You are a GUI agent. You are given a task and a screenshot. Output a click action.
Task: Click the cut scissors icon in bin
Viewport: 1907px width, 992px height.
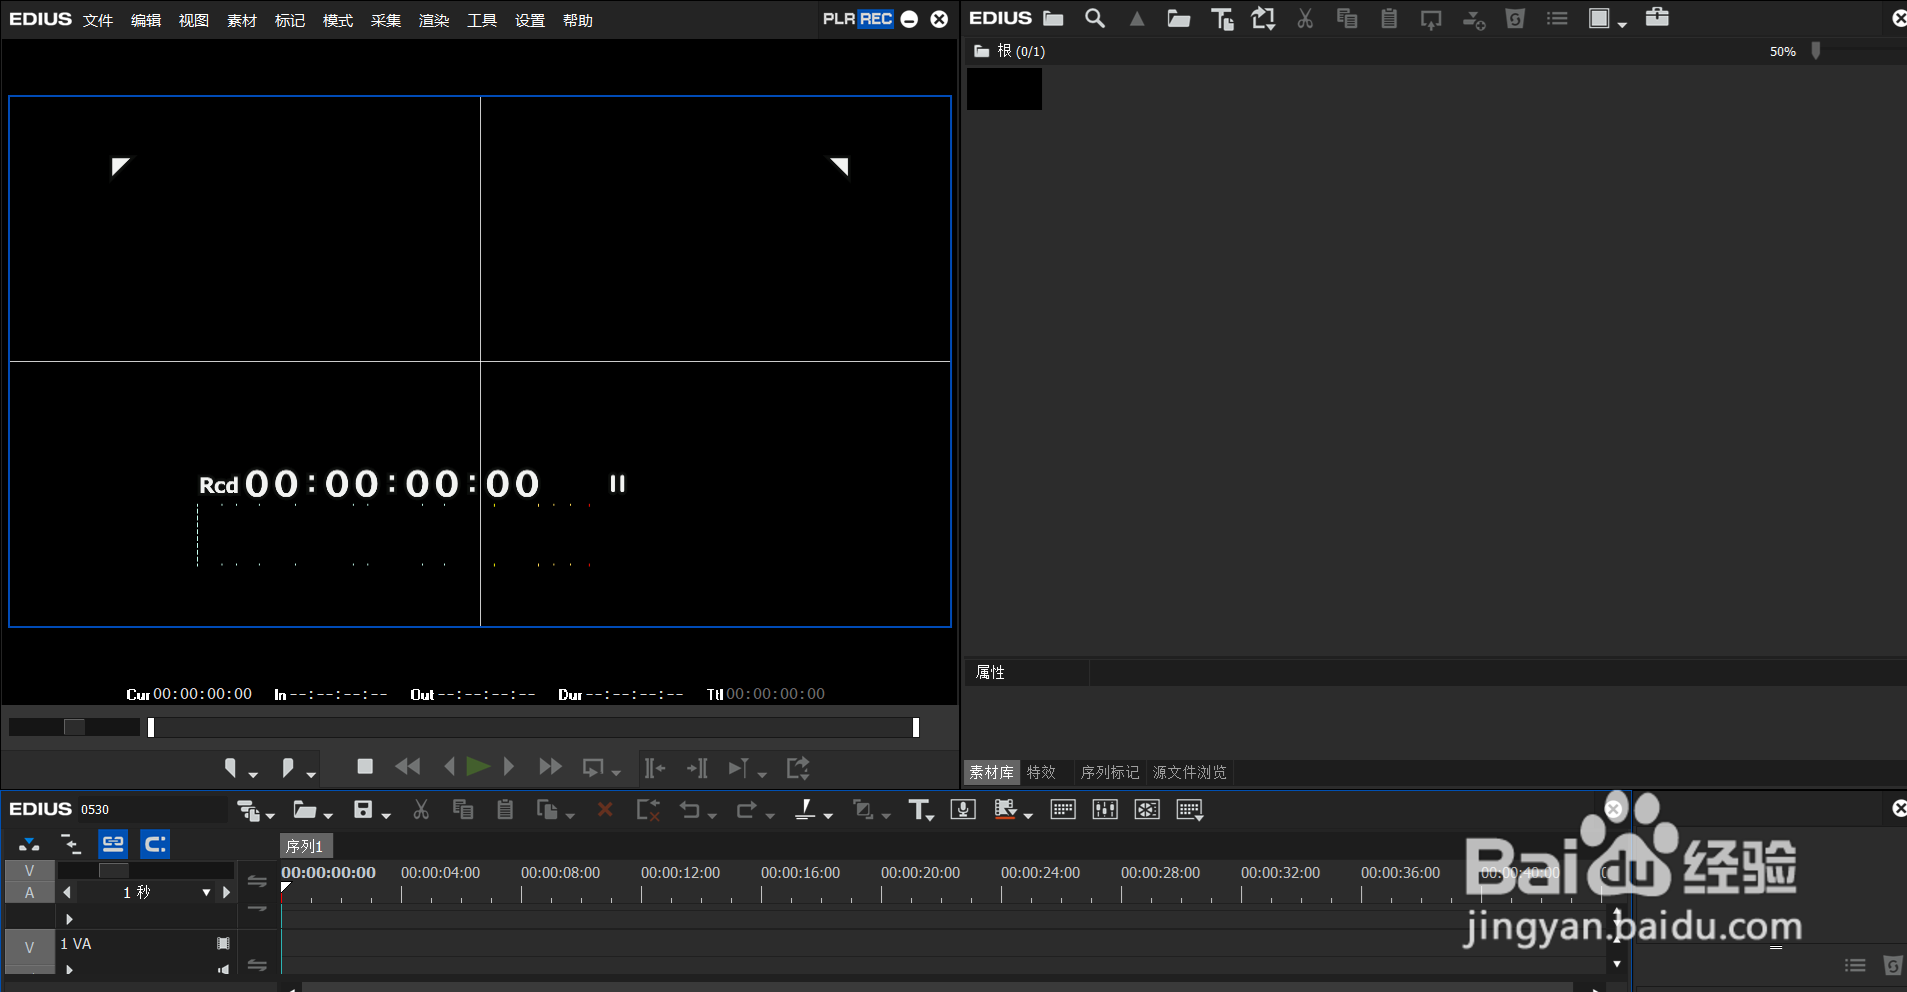click(x=1305, y=18)
